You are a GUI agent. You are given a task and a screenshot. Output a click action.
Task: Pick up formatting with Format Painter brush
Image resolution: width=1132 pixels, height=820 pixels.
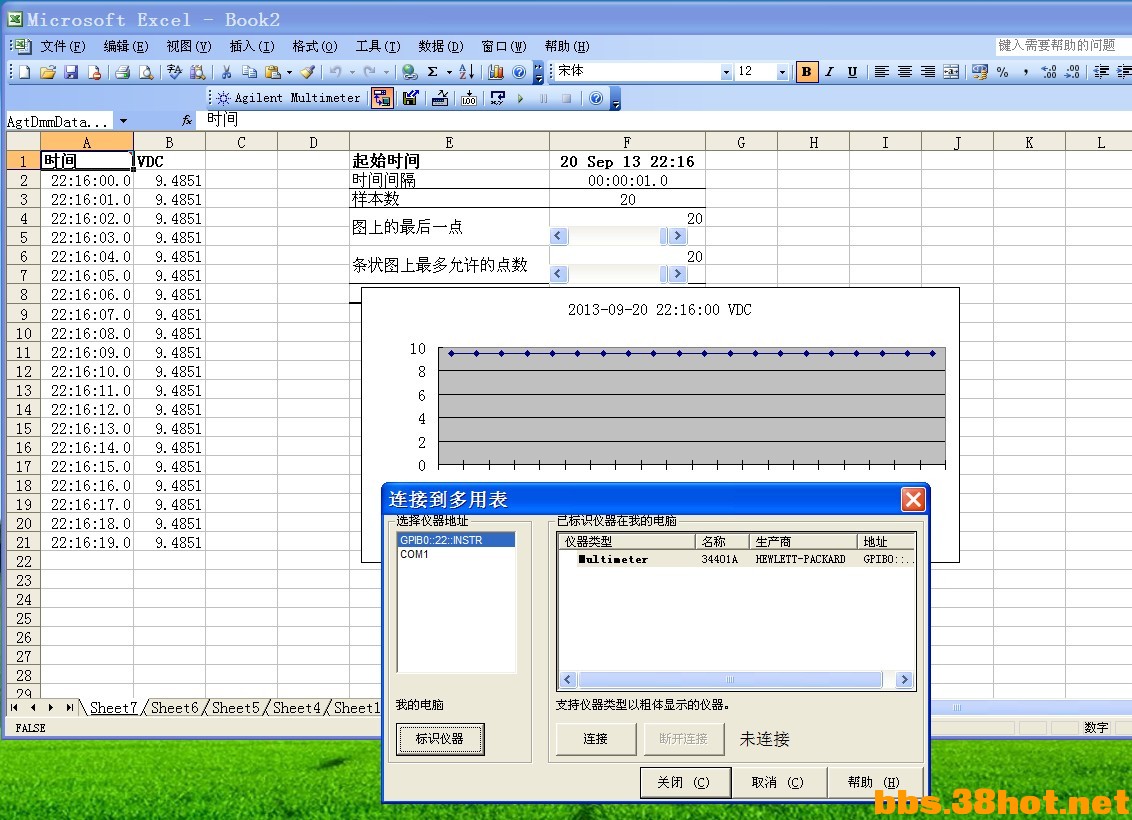point(308,71)
